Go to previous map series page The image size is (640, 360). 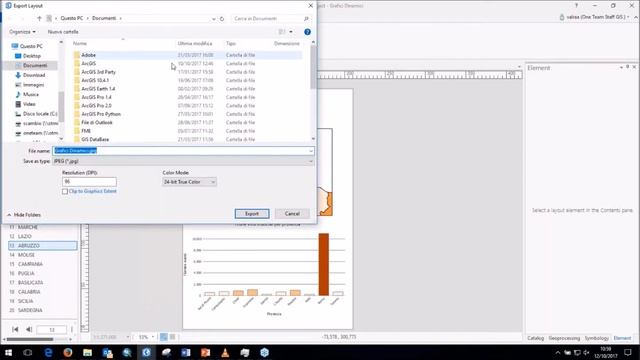click(29, 329)
